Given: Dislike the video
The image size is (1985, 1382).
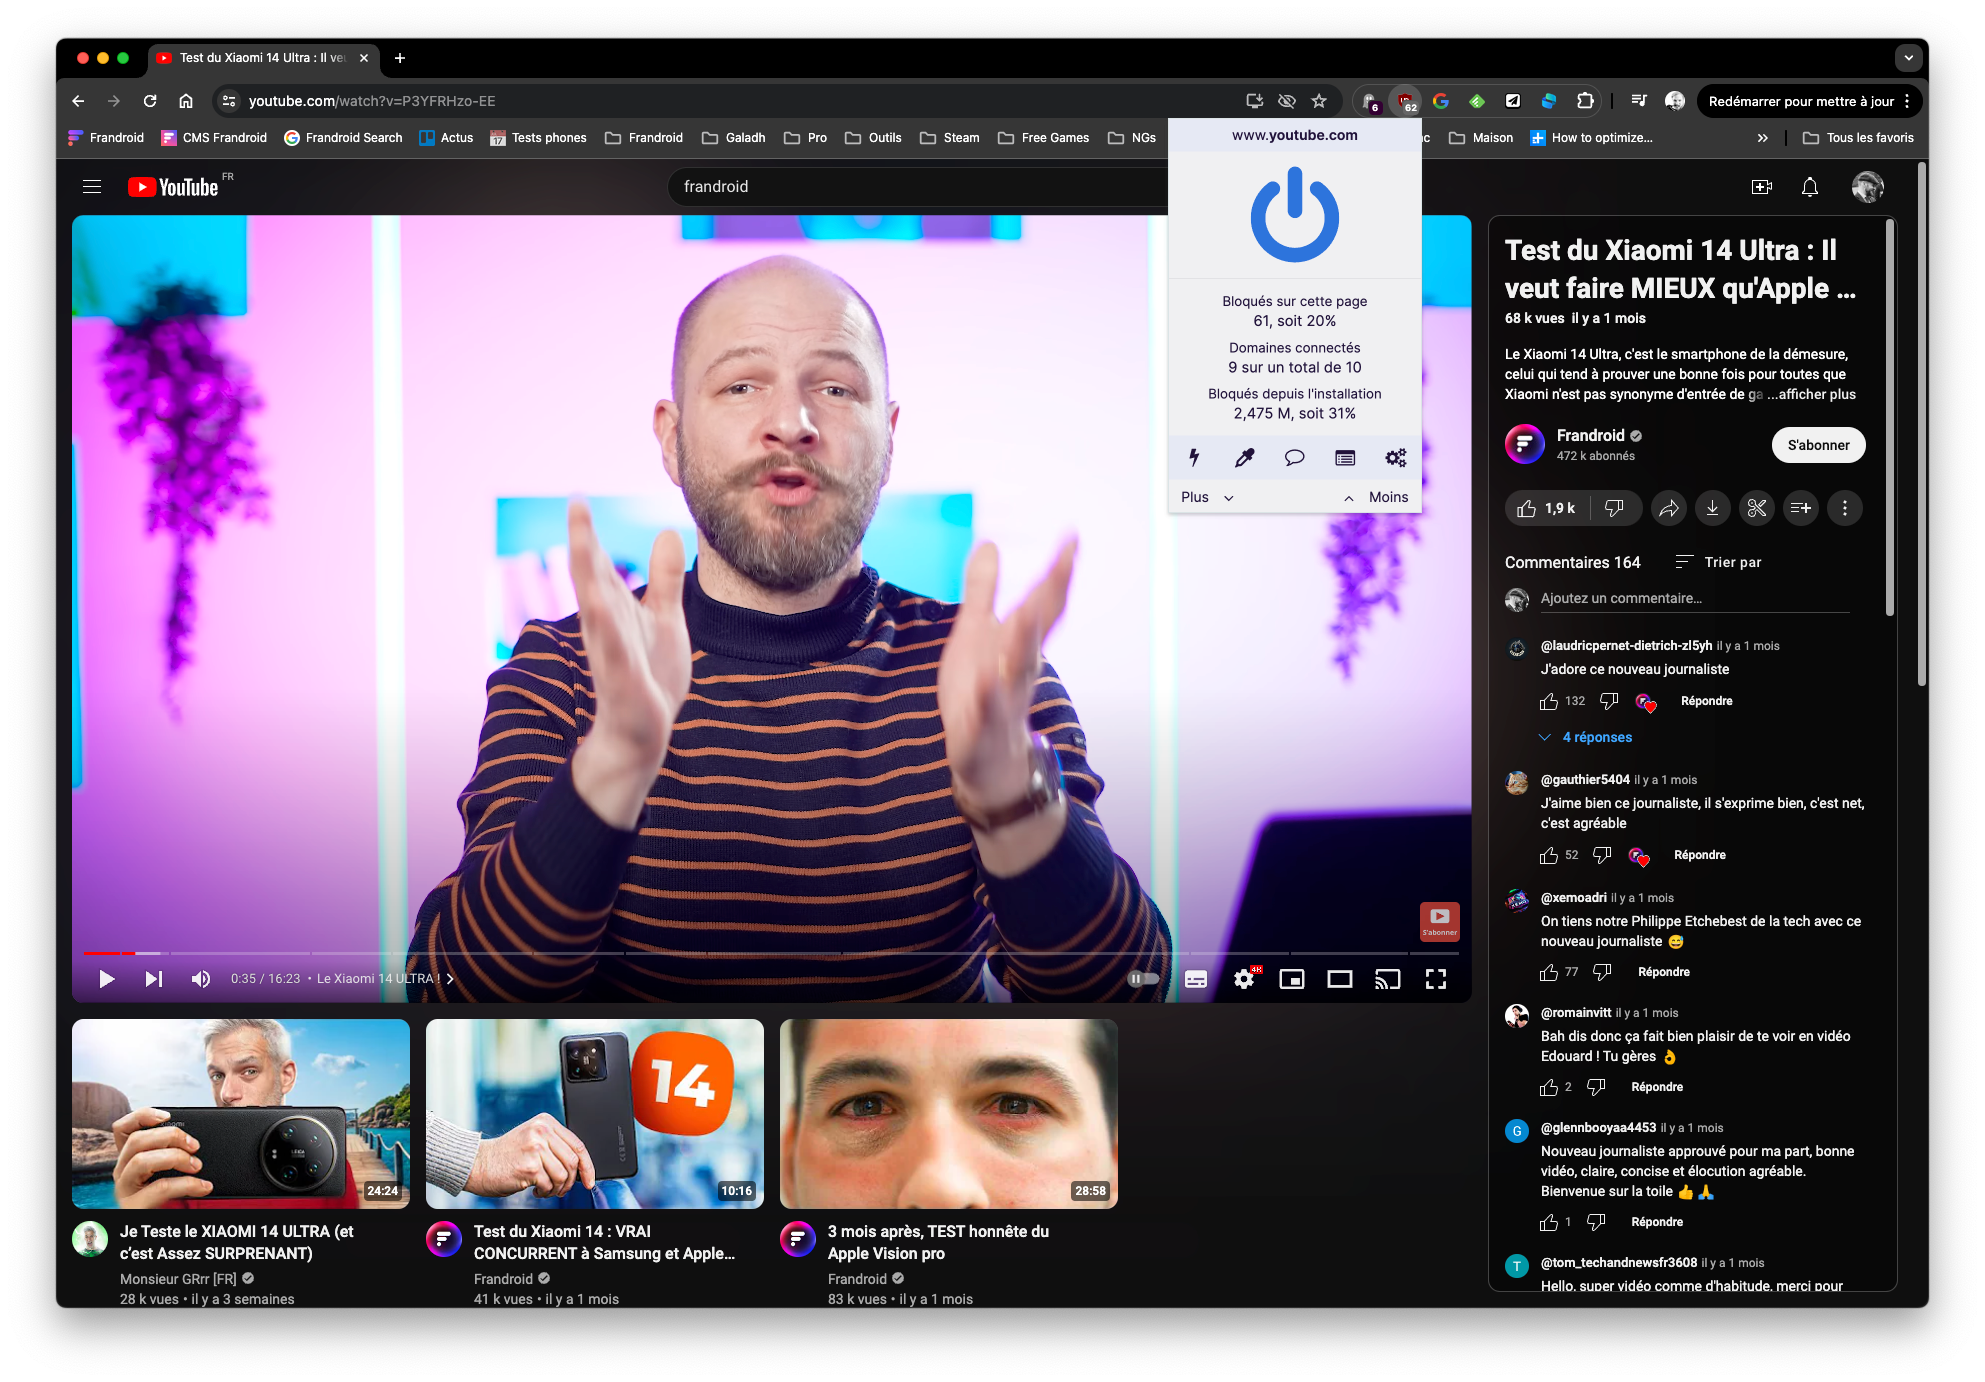Looking at the screenshot, I should [x=1614, y=508].
